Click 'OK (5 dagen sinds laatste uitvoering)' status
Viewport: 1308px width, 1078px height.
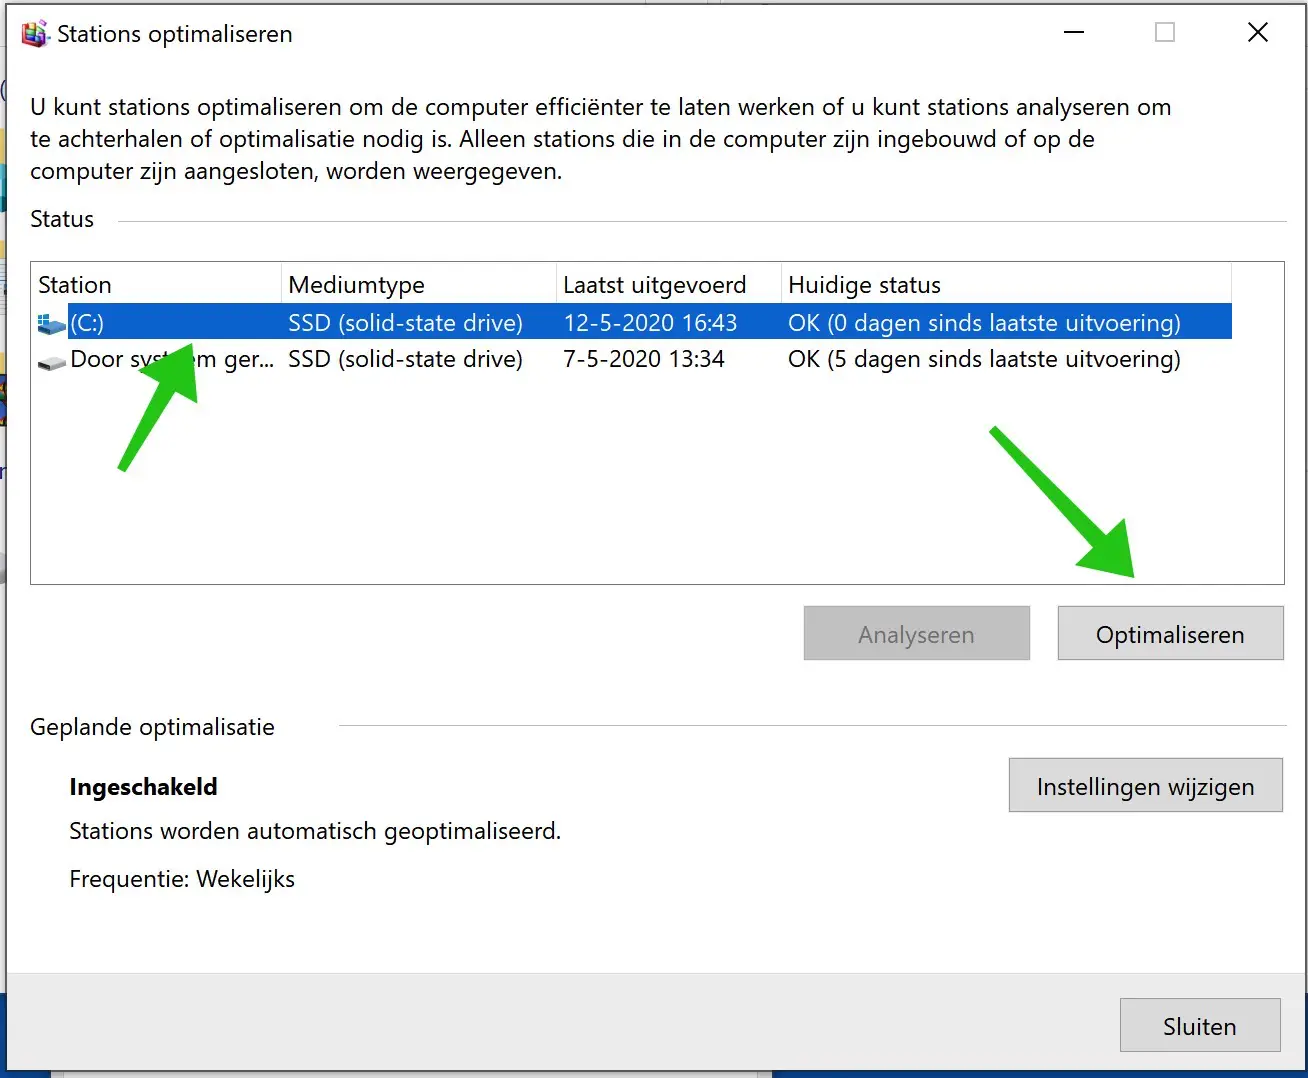tap(984, 358)
